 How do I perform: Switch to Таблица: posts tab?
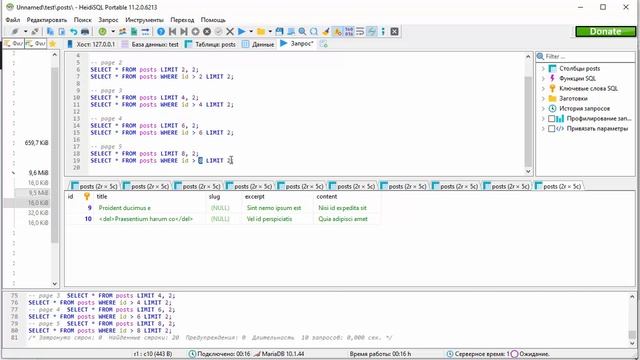click(x=210, y=44)
